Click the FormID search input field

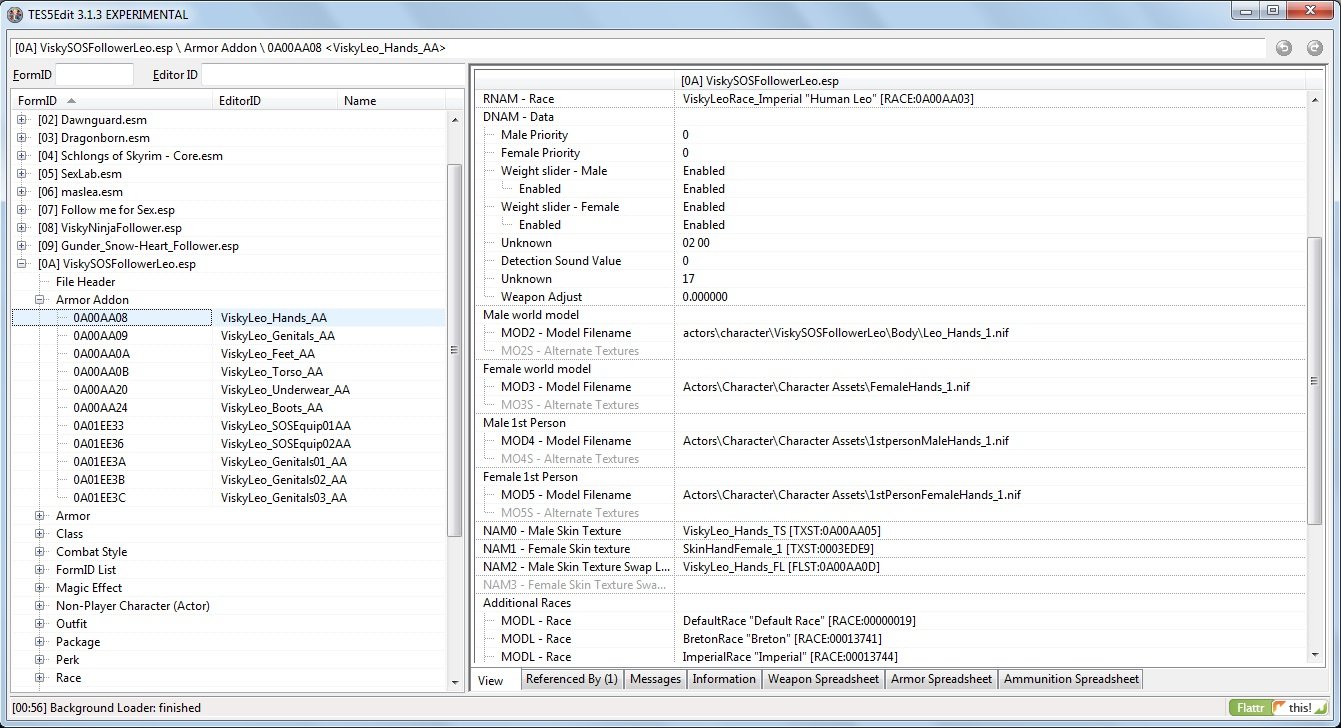click(94, 75)
